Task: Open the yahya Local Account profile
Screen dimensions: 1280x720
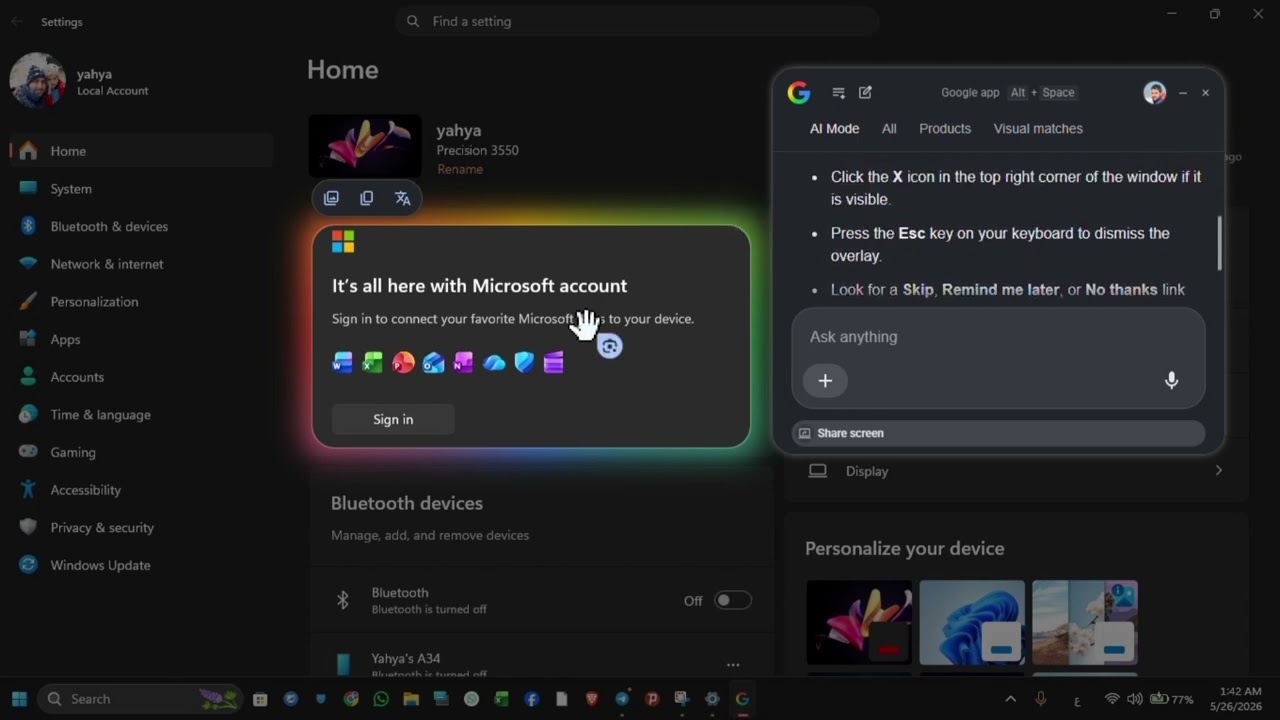Action: click(x=80, y=81)
